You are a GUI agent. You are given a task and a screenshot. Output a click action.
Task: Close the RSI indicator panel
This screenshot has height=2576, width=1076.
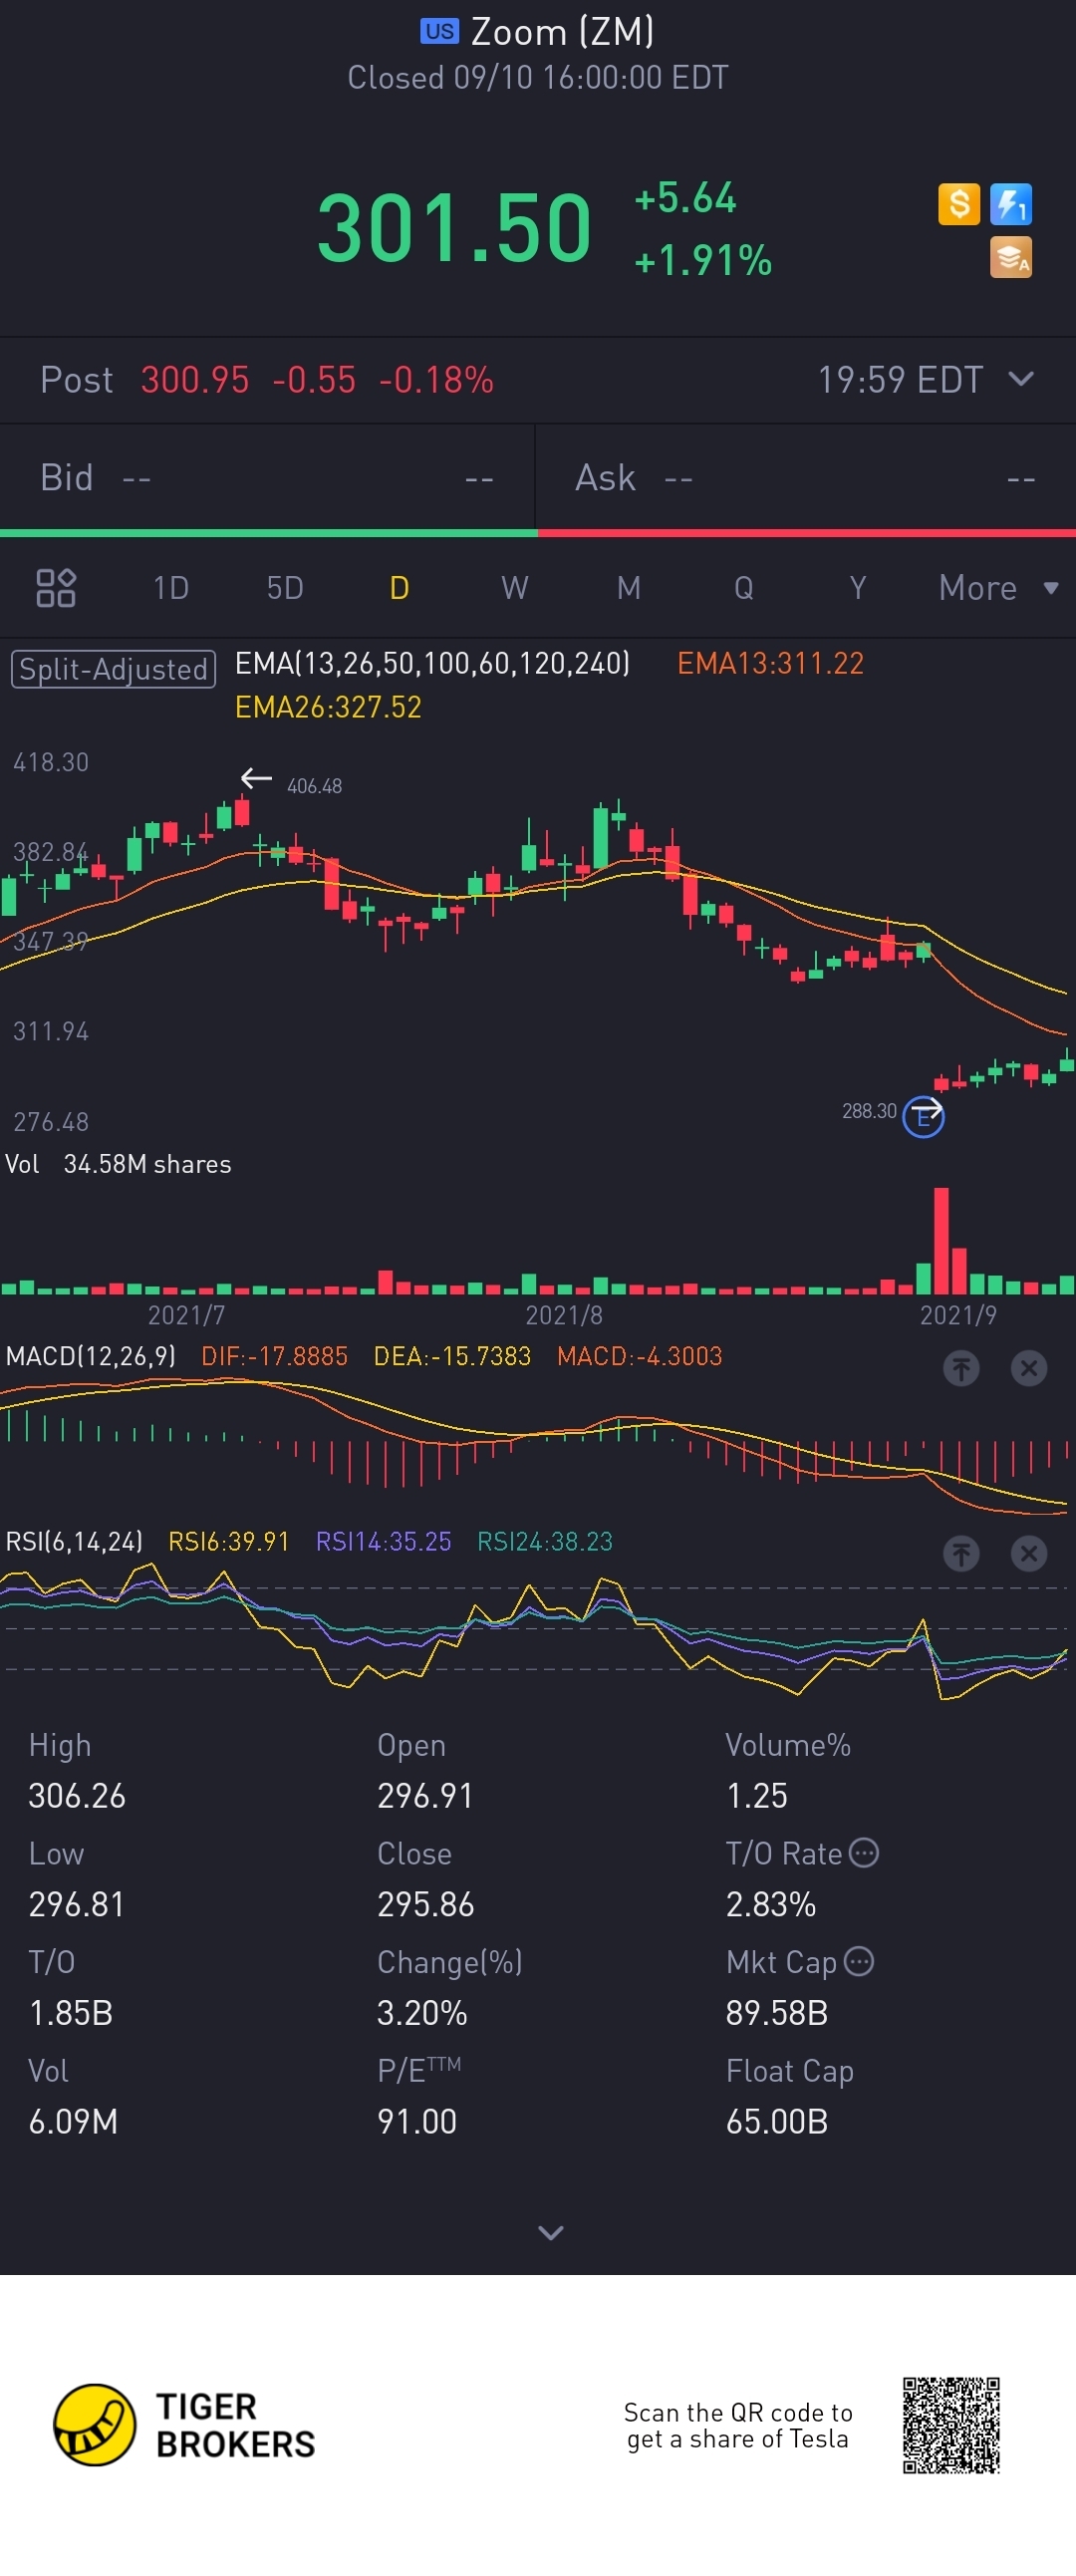click(x=1028, y=1553)
